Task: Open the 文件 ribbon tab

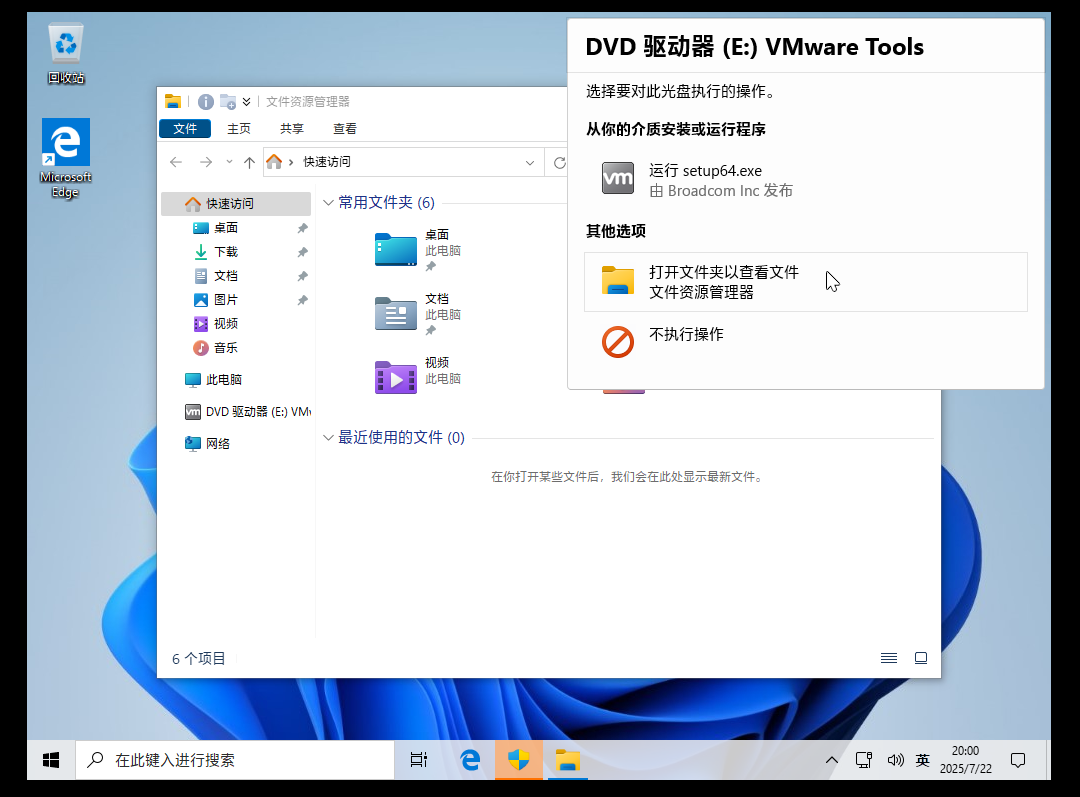Action: pyautogui.click(x=185, y=129)
